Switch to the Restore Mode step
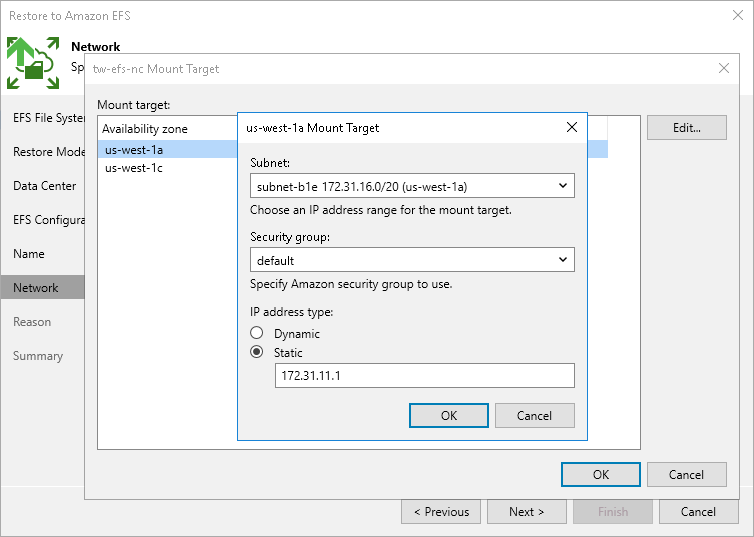The image size is (754, 537). pos(48,152)
